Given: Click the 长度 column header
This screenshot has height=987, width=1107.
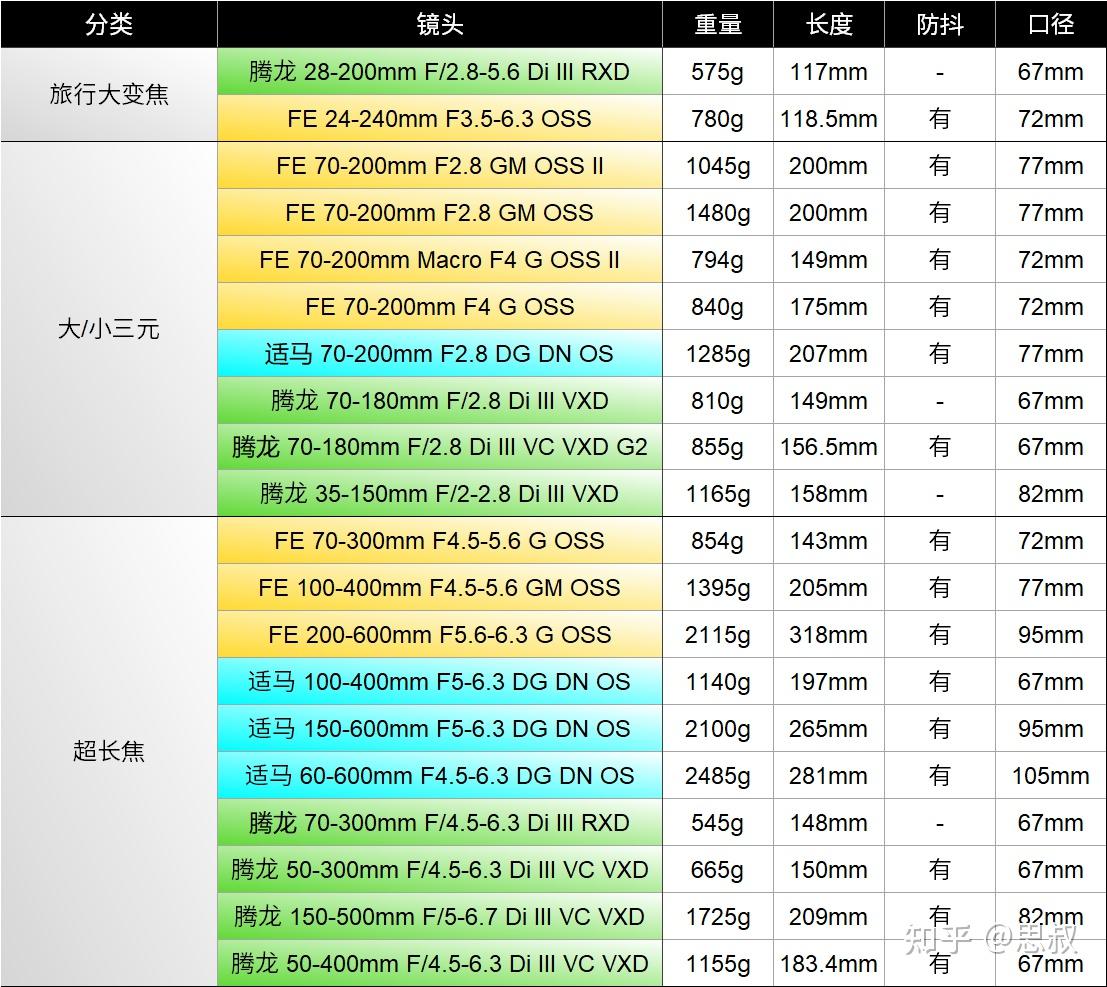Looking at the screenshot, I should pyautogui.click(x=827, y=25).
